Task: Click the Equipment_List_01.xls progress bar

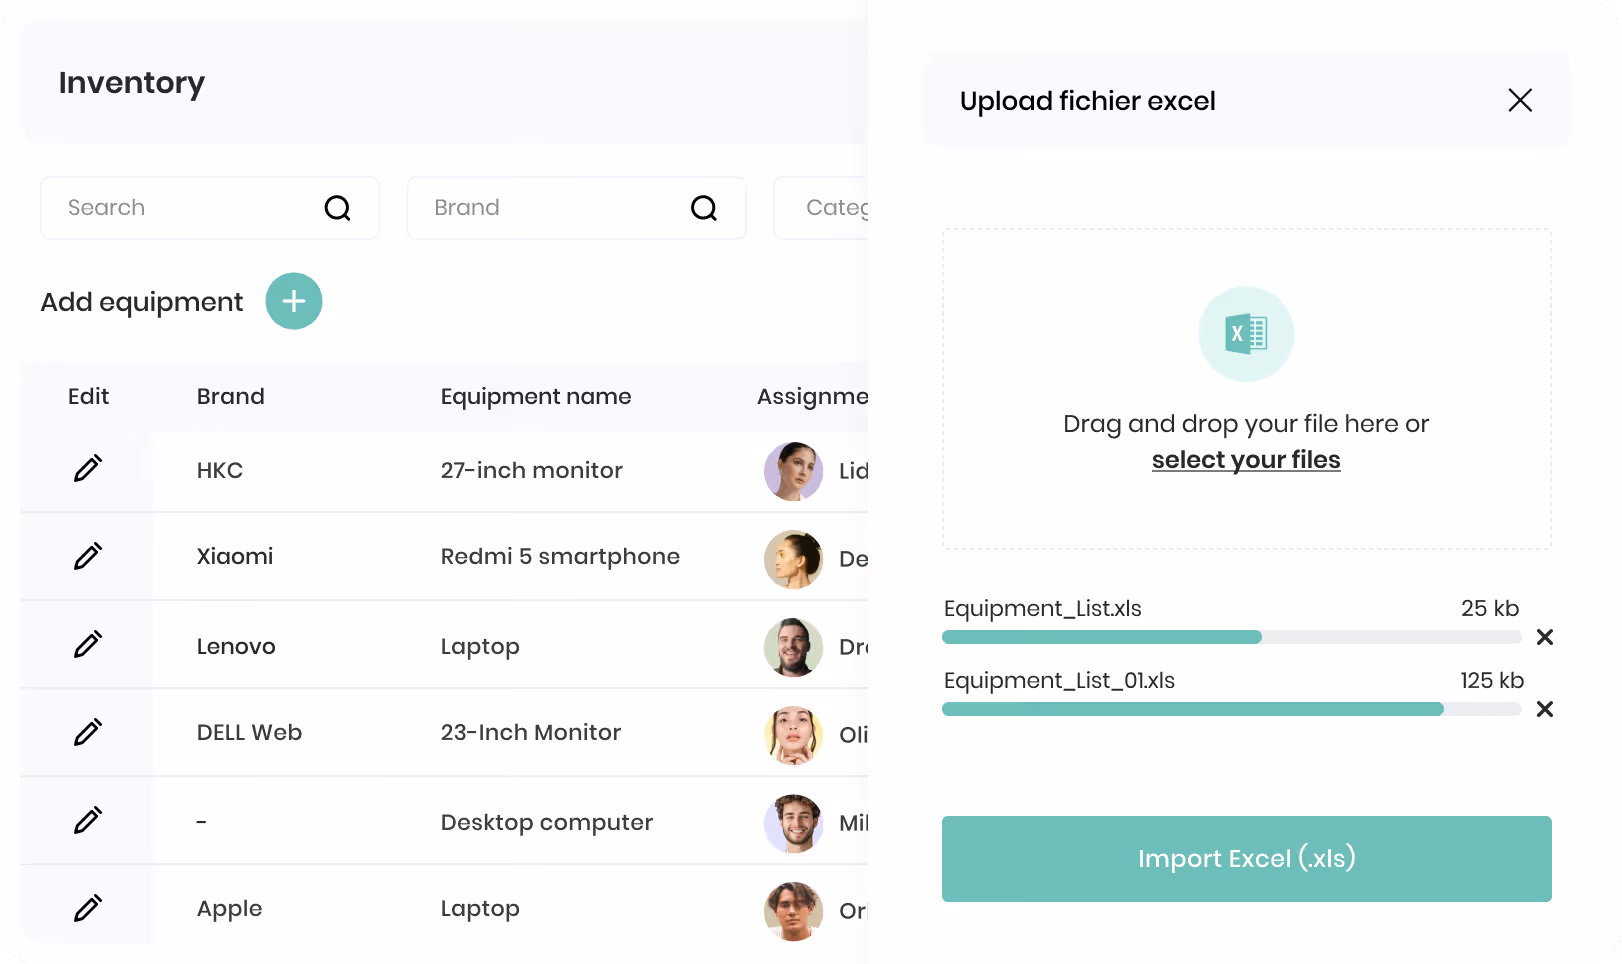Action: click(x=1231, y=709)
